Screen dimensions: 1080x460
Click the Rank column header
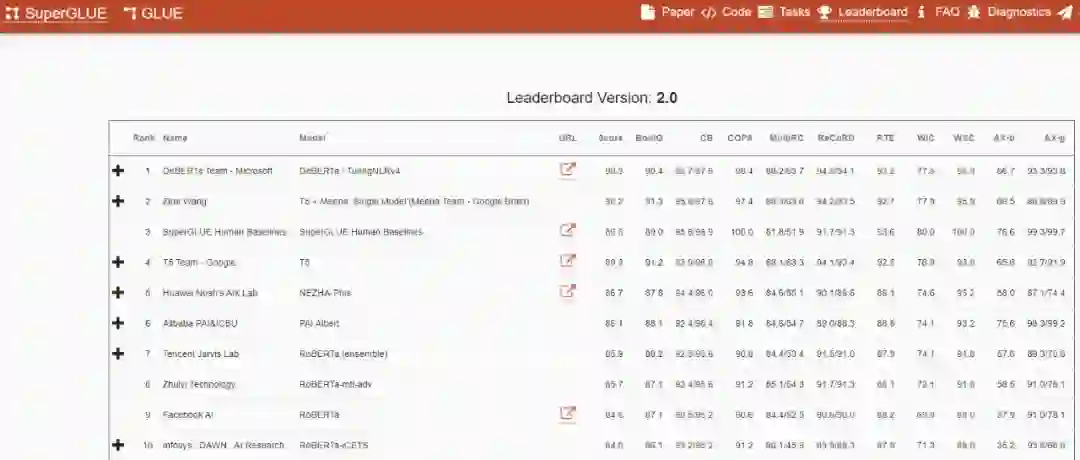[x=144, y=138]
